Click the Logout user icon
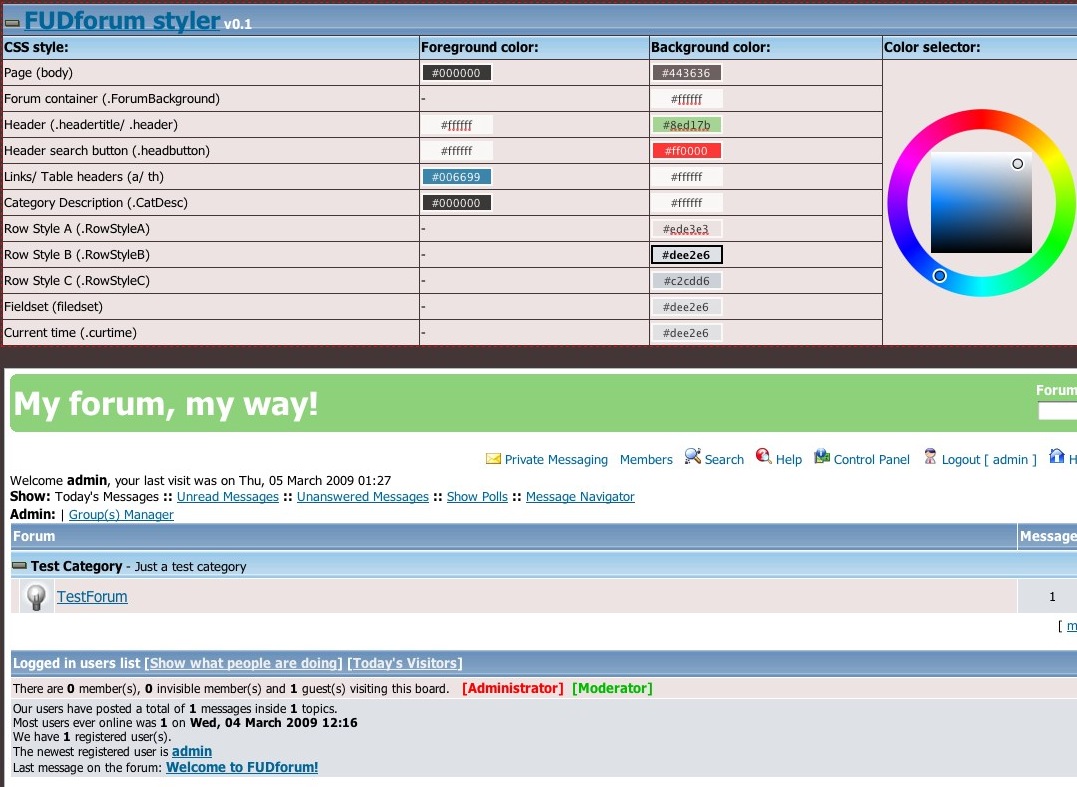The image size is (1077, 787). pyautogui.click(x=930, y=456)
